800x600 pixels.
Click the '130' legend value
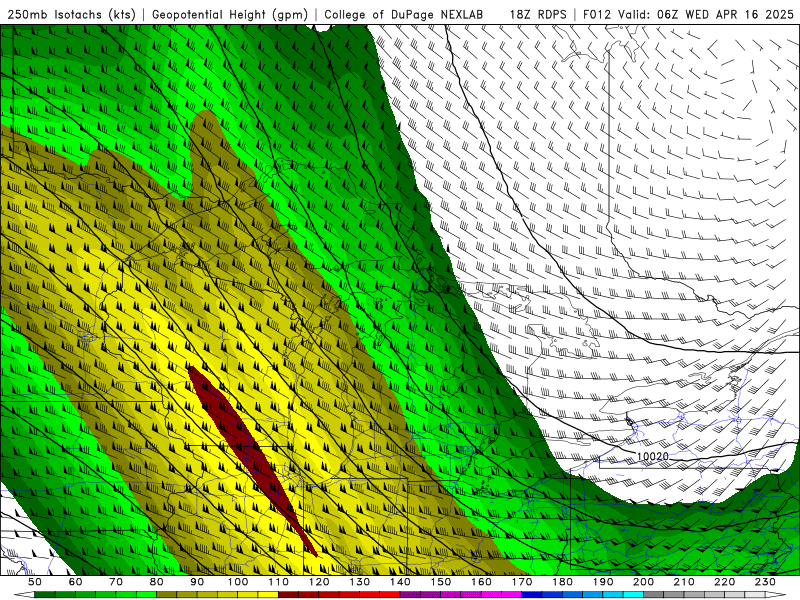click(360, 582)
